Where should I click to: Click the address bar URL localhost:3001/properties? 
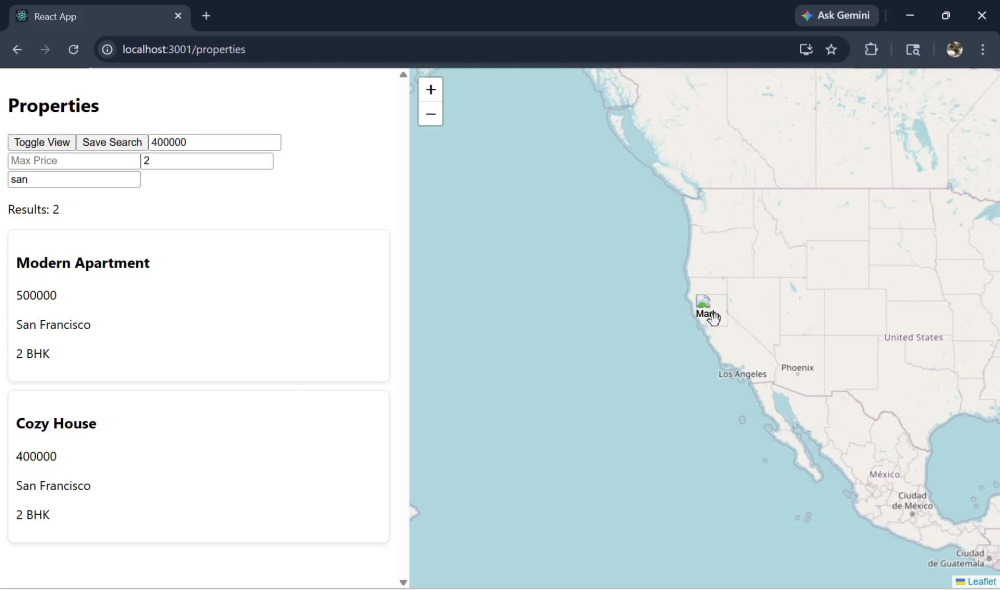184,49
